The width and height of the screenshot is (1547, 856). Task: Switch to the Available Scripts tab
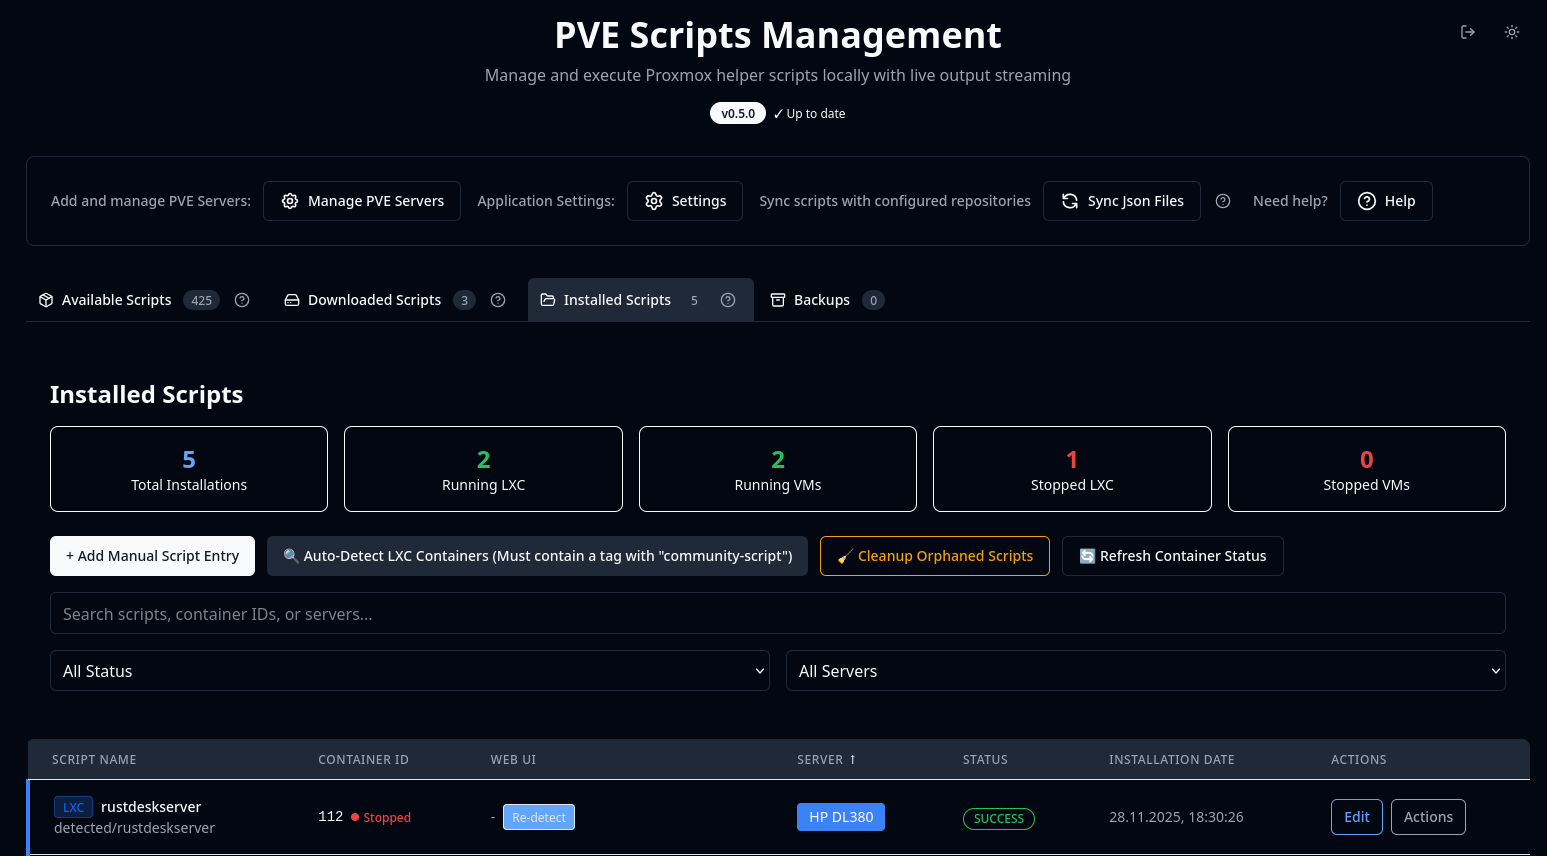click(x=117, y=300)
